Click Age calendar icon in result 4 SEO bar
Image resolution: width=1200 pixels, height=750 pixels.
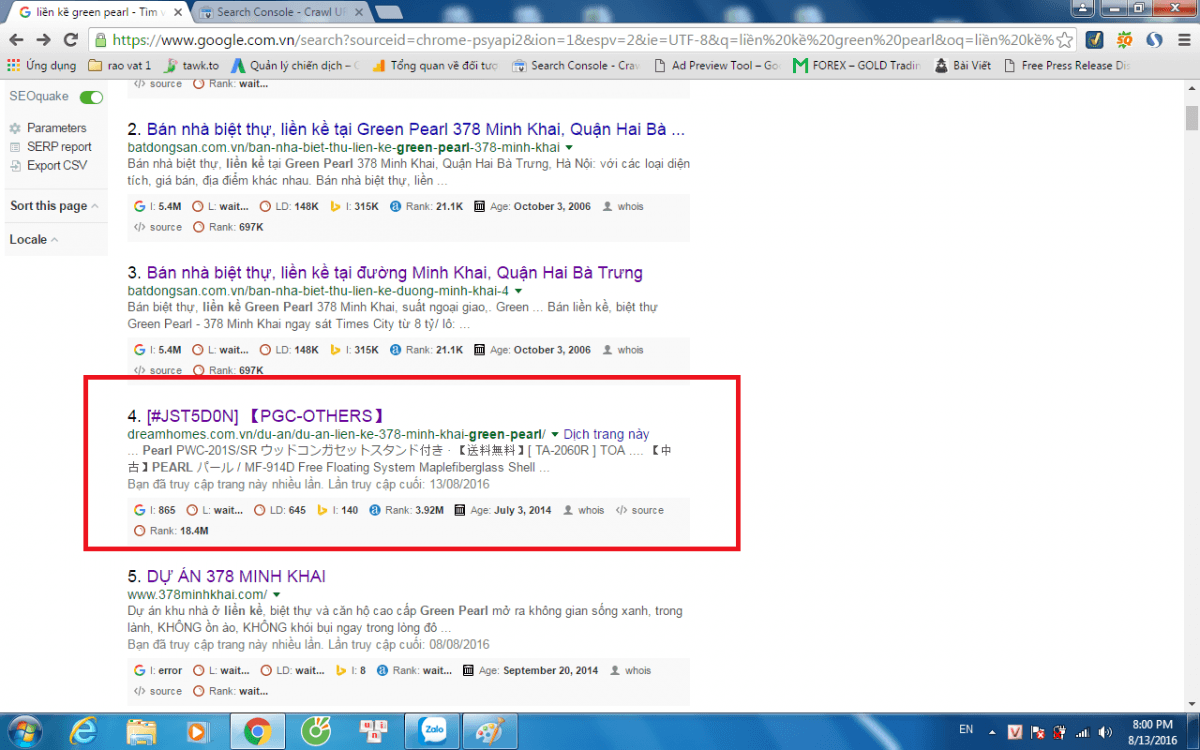point(460,510)
